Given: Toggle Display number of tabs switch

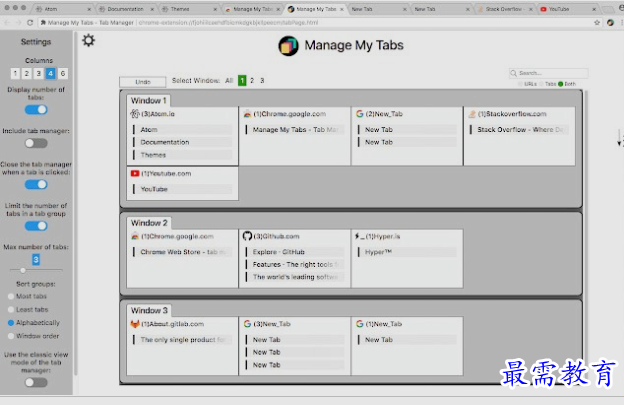Looking at the screenshot, I should 36,109.
